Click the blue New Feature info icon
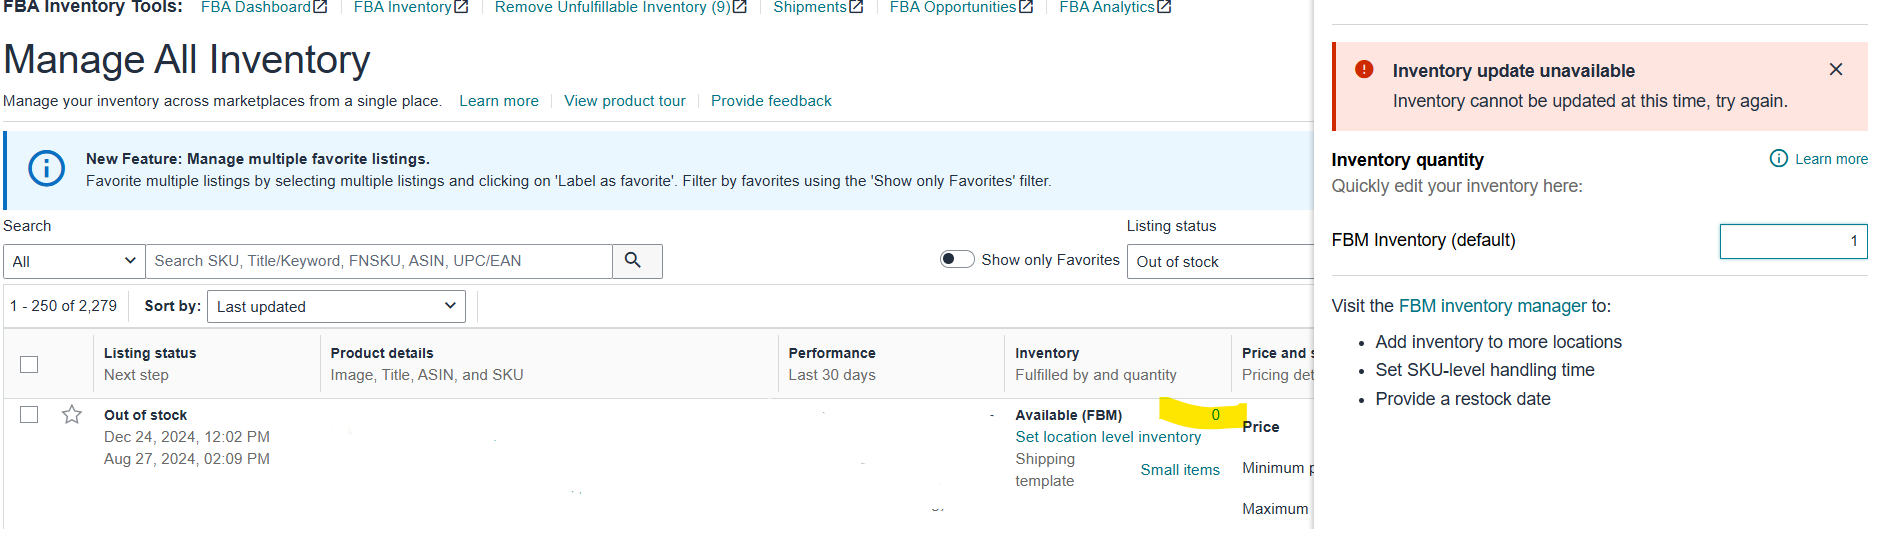This screenshot has height=555, width=1884. tap(47, 168)
